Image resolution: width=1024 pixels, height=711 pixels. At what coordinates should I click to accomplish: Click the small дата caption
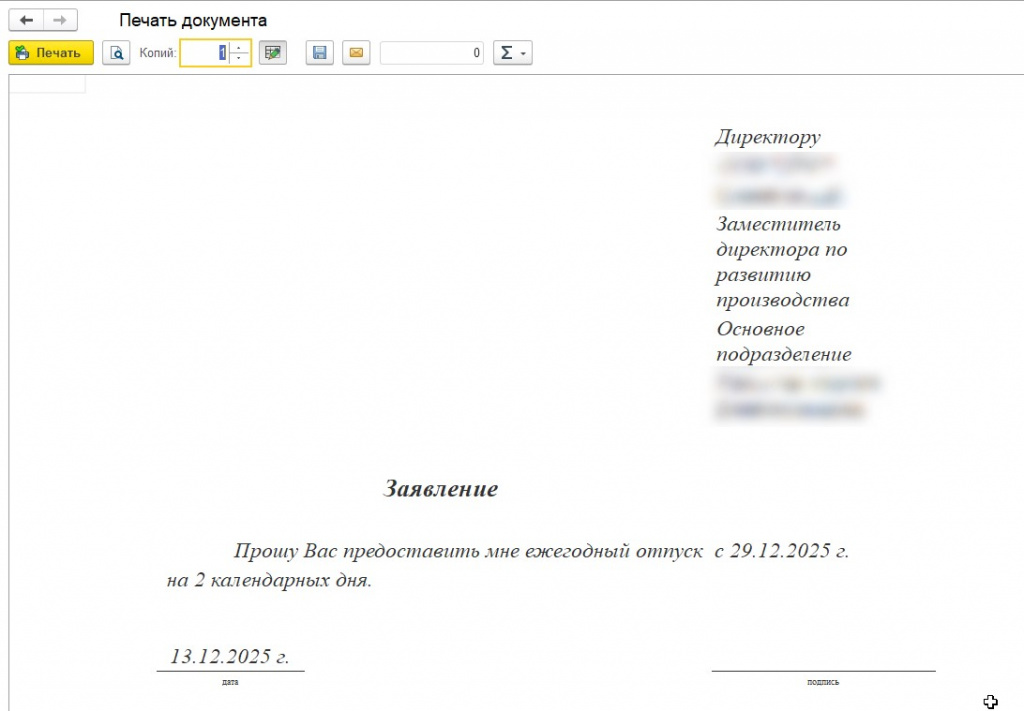pos(230,682)
